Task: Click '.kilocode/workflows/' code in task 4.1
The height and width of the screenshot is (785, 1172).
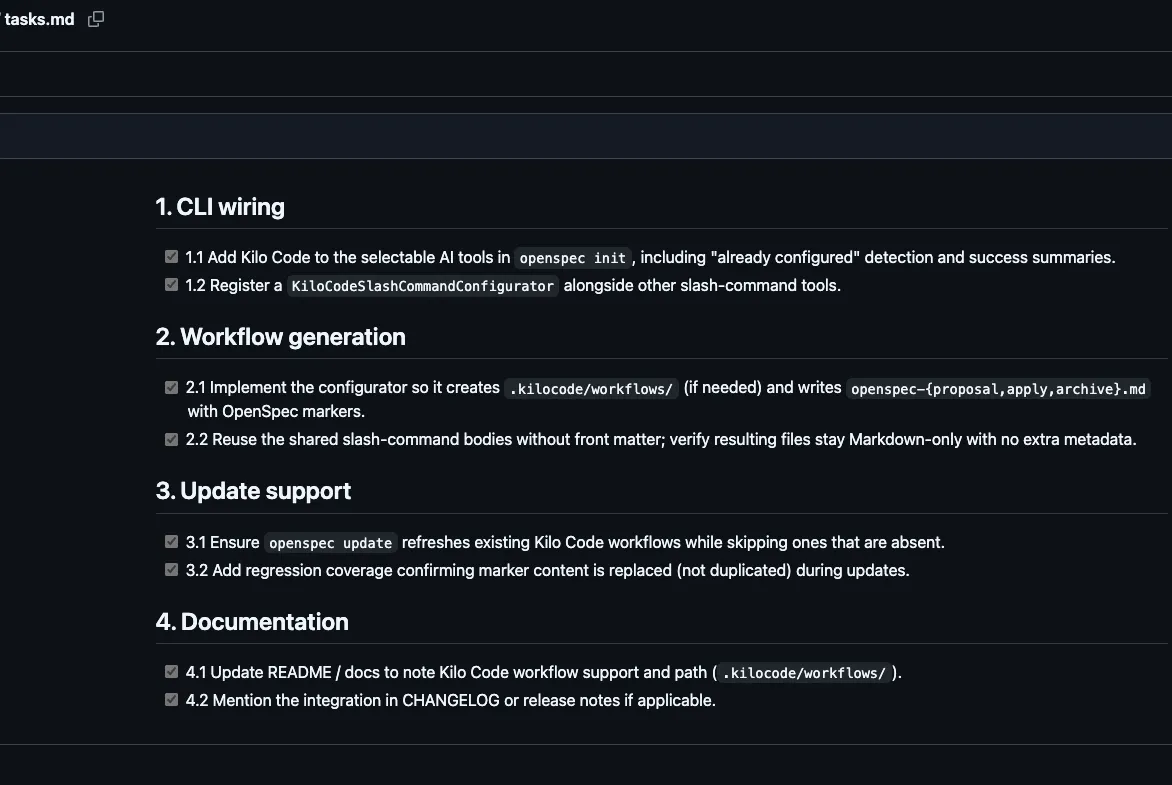Action: click(804, 673)
